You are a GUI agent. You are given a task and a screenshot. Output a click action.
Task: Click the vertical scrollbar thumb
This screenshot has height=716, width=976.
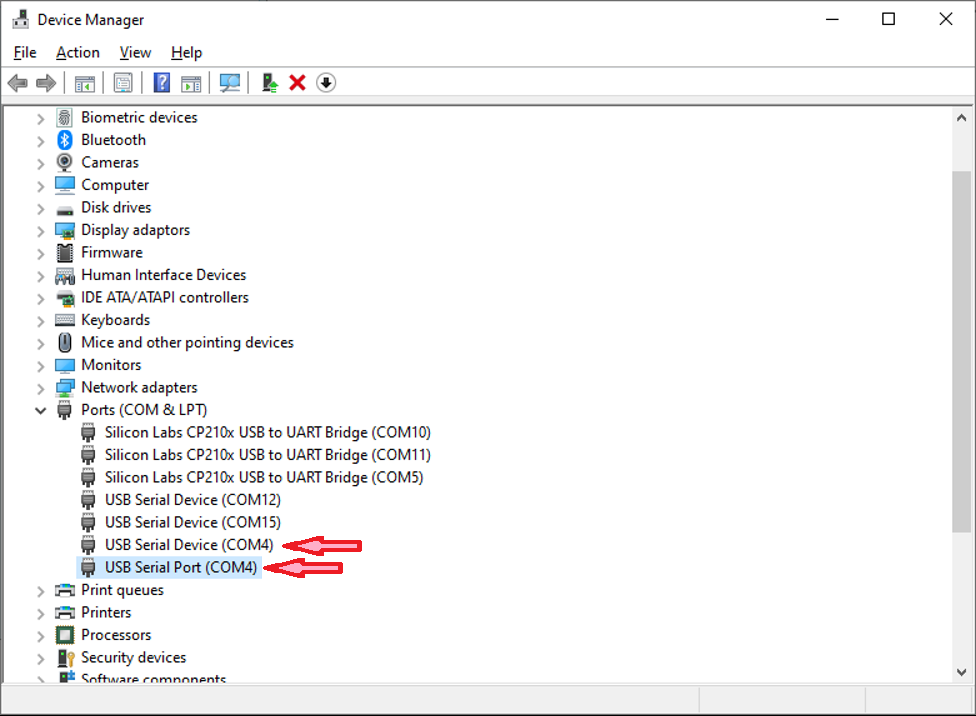[x=962, y=351]
